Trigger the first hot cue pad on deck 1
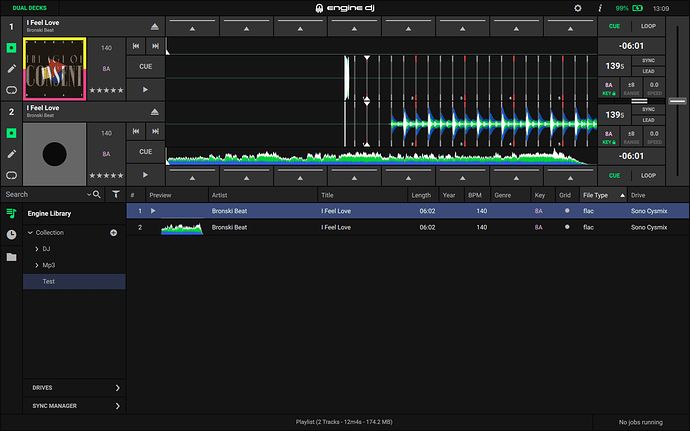The image size is (690, 431). pyautogui.click(x=192, y=26)
